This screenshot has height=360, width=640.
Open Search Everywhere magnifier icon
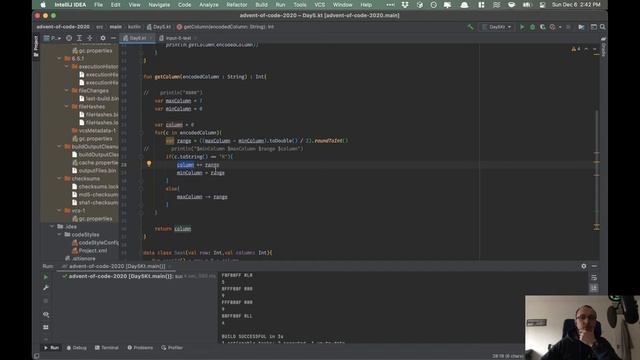coord(602,27)
